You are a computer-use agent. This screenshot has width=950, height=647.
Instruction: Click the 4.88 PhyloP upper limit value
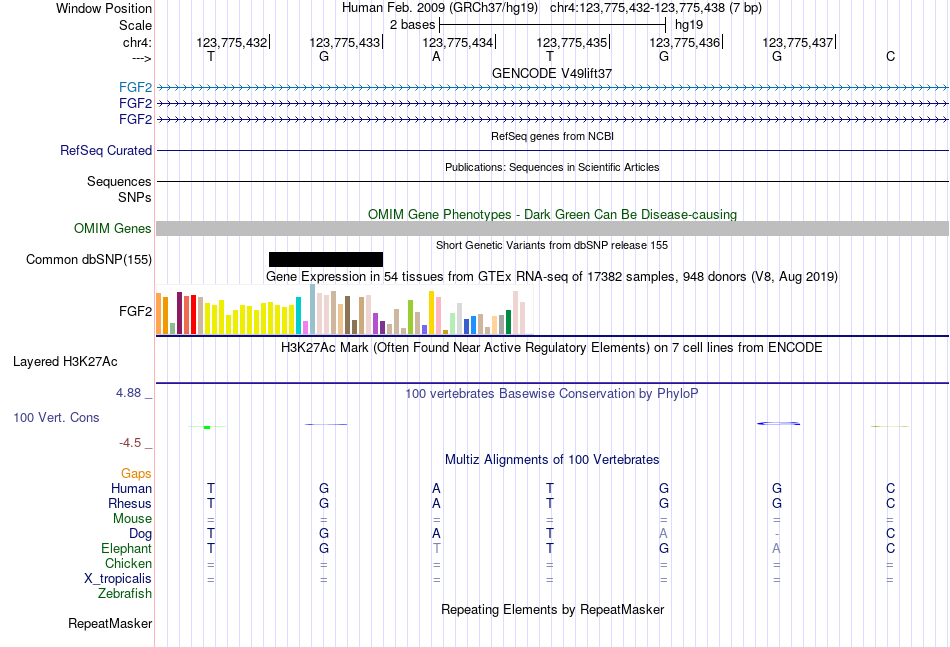click(128, 393)
